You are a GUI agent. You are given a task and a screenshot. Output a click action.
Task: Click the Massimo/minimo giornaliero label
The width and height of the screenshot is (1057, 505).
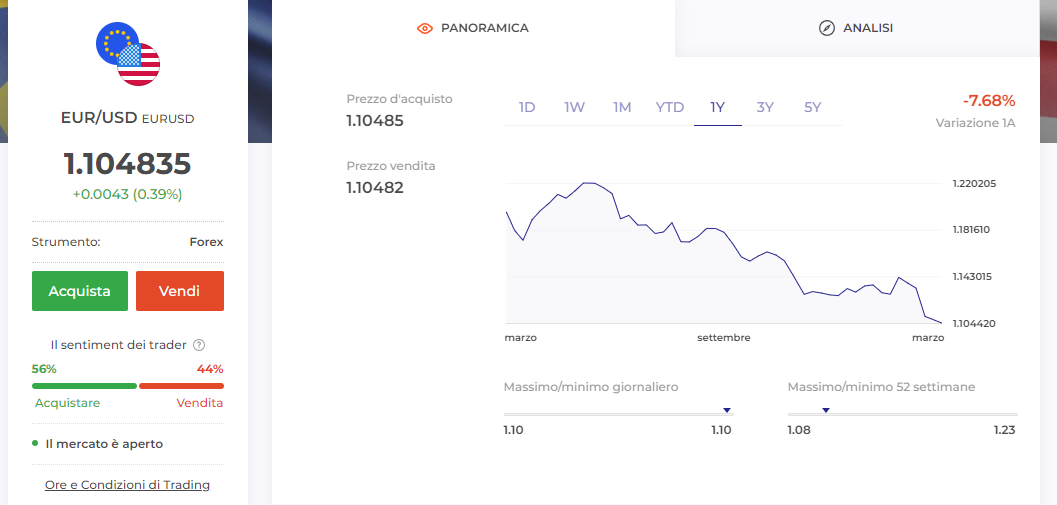[x=591, y=387]
